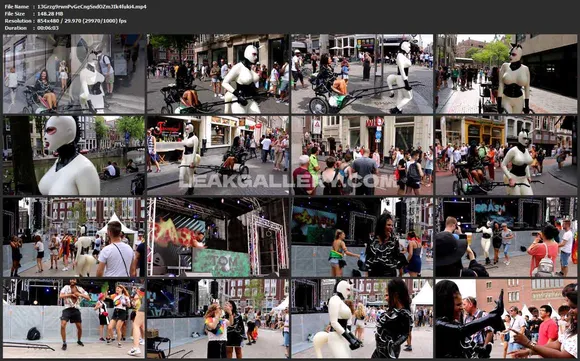Select bottom-right thumbnail with raised black glove
Image resolution: width=580 pixels, height=361 pixels.
tap(506, 318)
